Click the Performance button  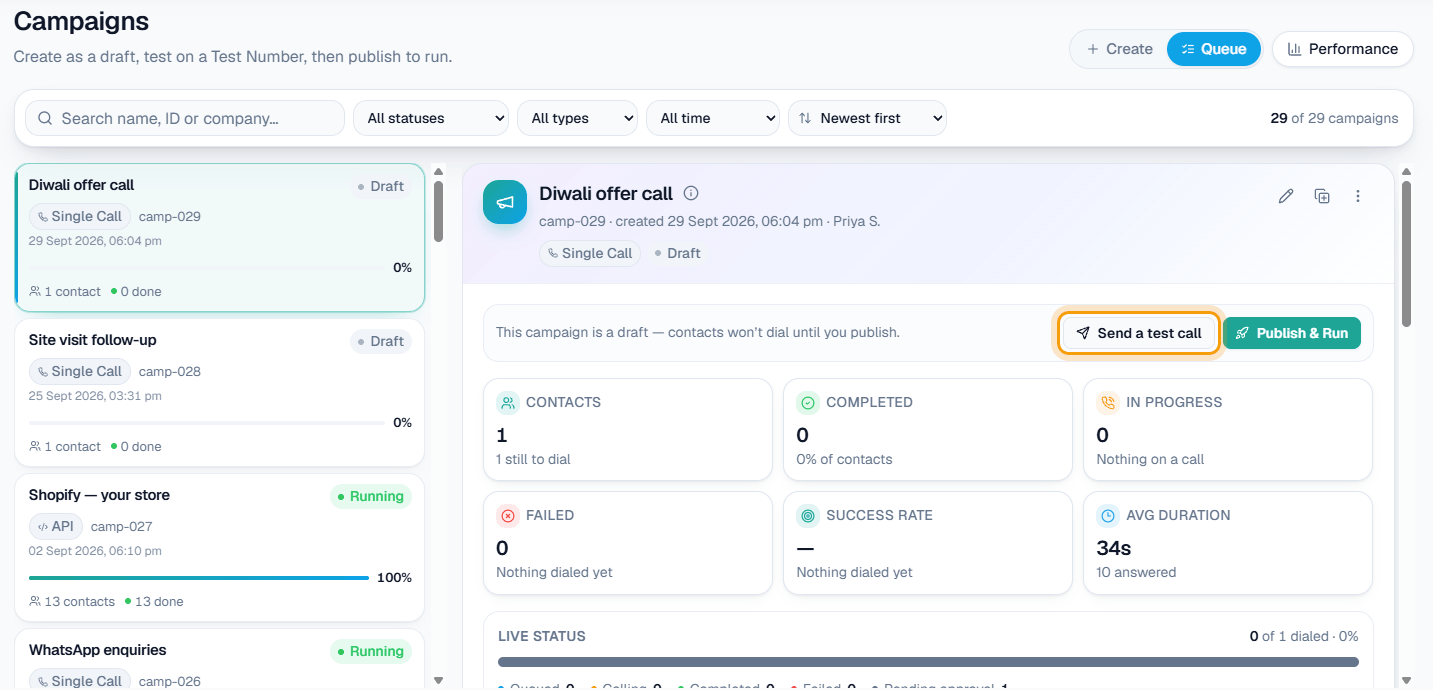click(1342, 49)
